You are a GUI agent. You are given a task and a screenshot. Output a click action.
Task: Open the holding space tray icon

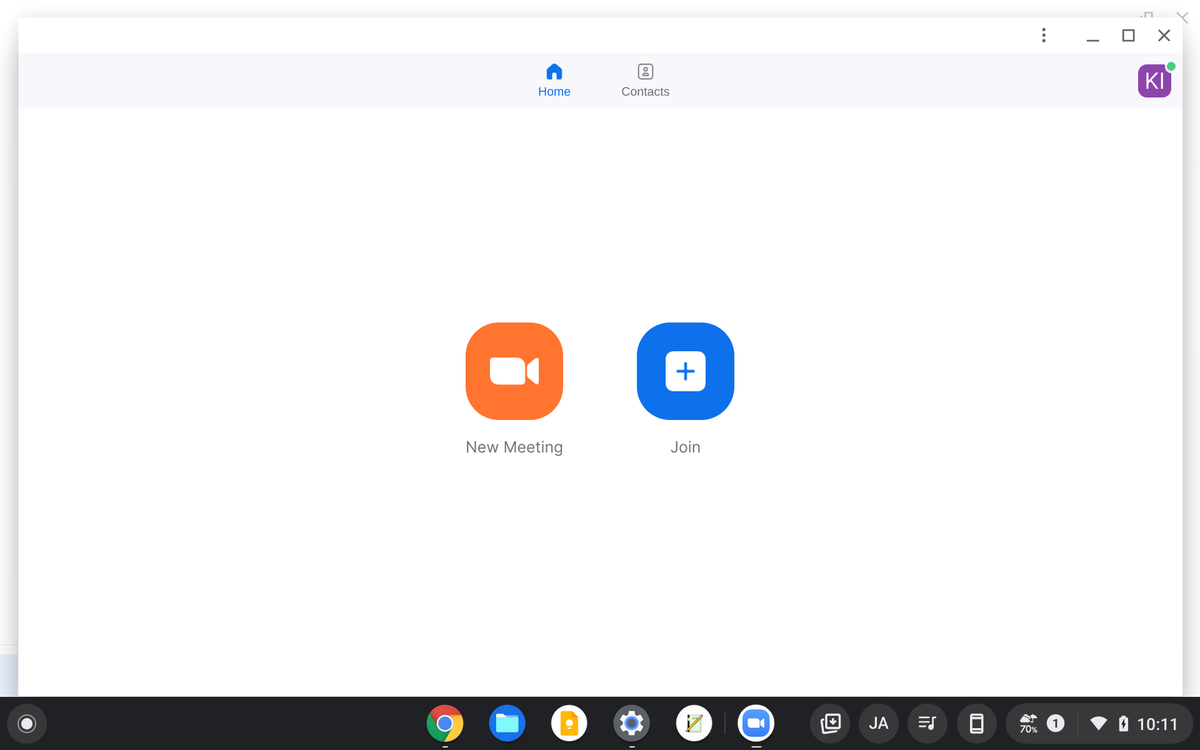[x=830, y=723]
